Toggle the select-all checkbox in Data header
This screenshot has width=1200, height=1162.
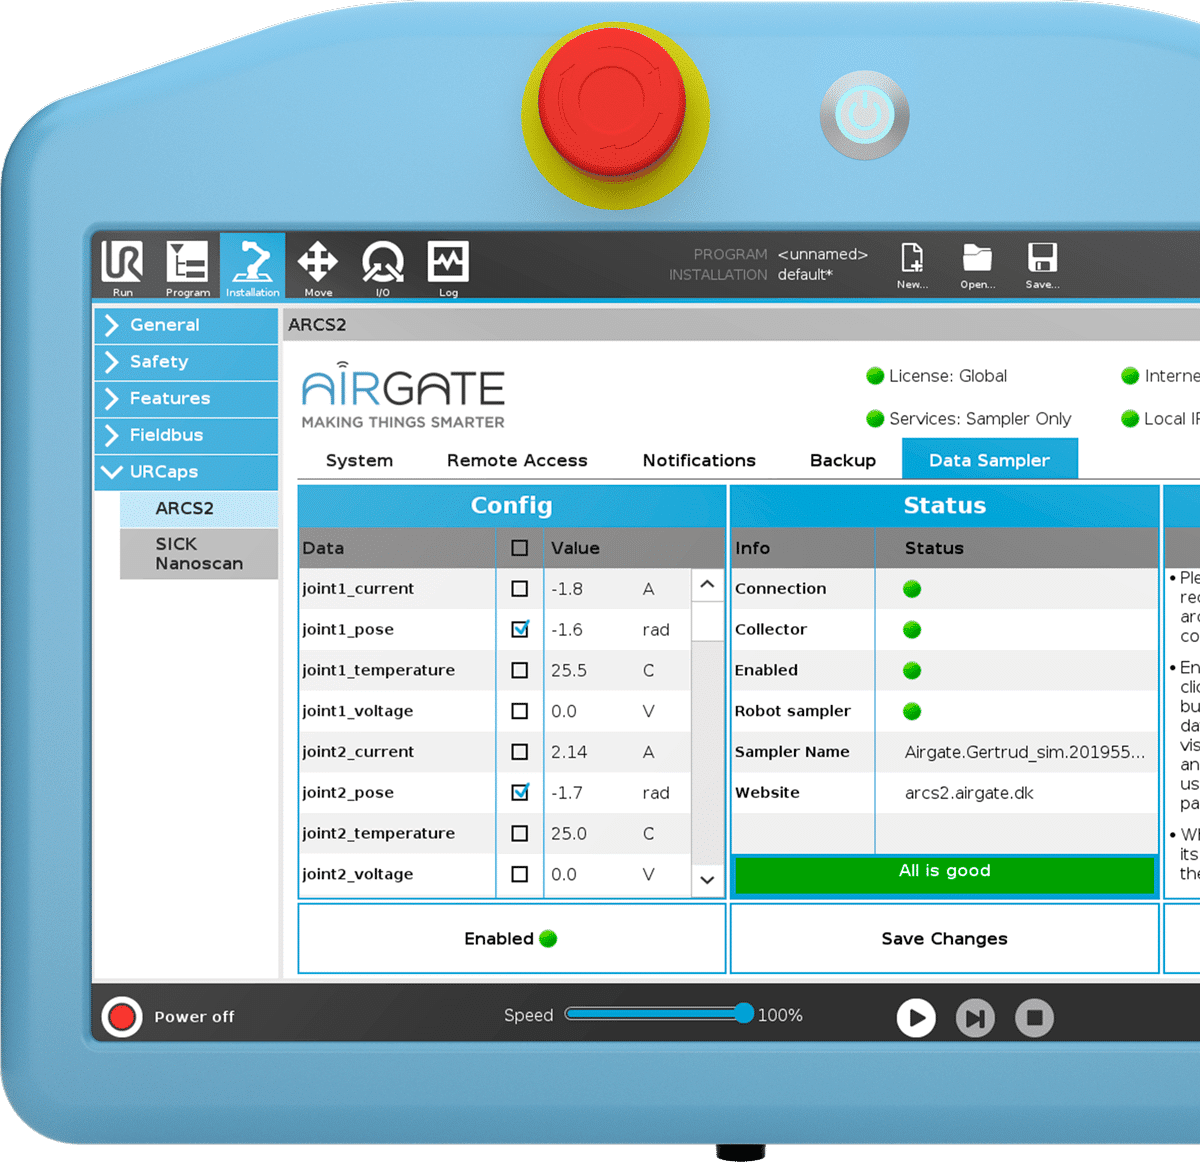click(x=520, y=548)
